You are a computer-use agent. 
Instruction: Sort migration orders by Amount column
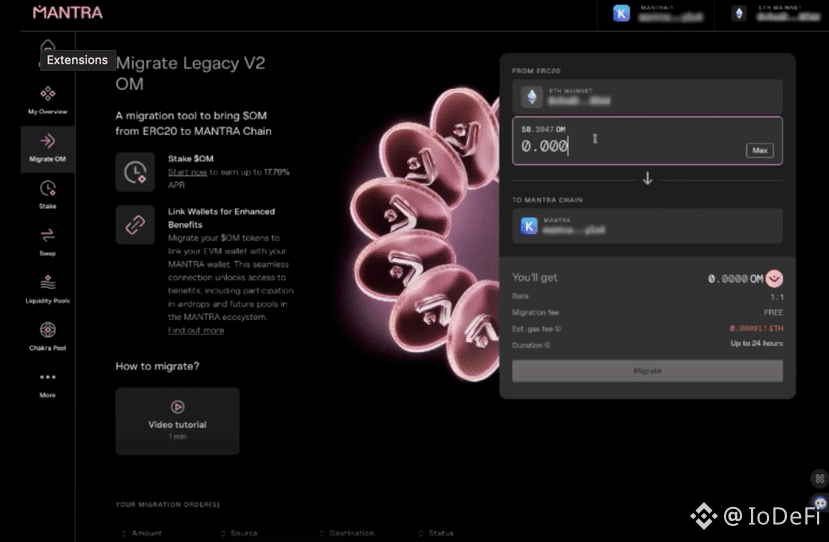tap(146, 533)
